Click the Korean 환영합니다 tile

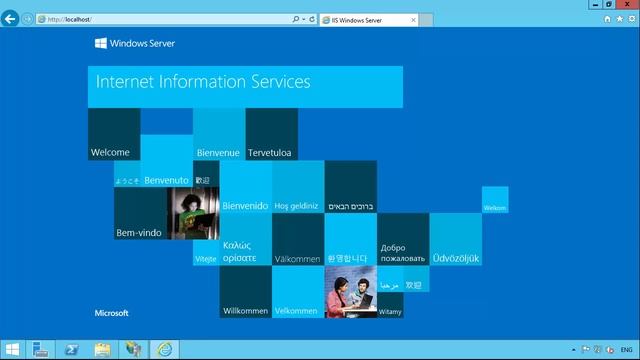[351, 239]
